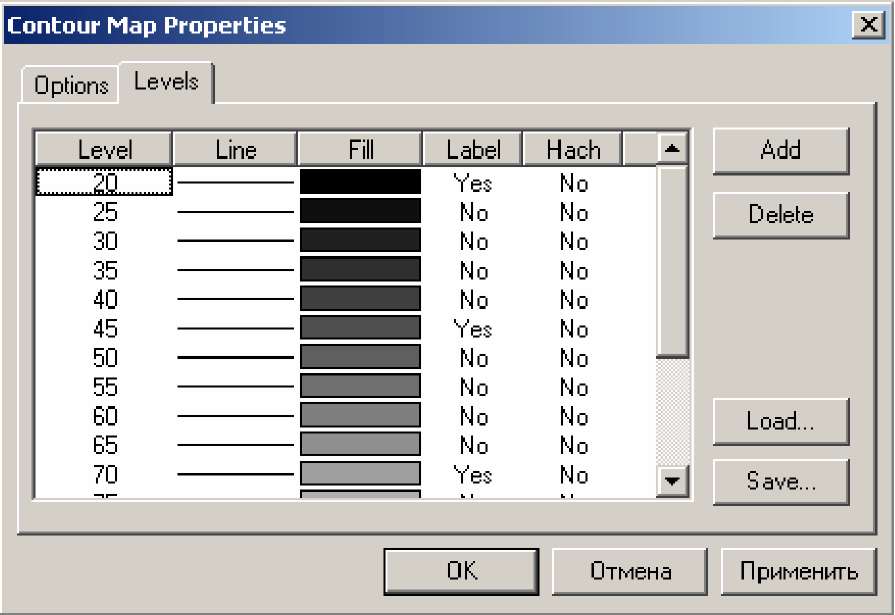This screenshot has height=615, width=895.
Task: Open the Line column header options
Action: pyautogui.click(x=235, y=150)
